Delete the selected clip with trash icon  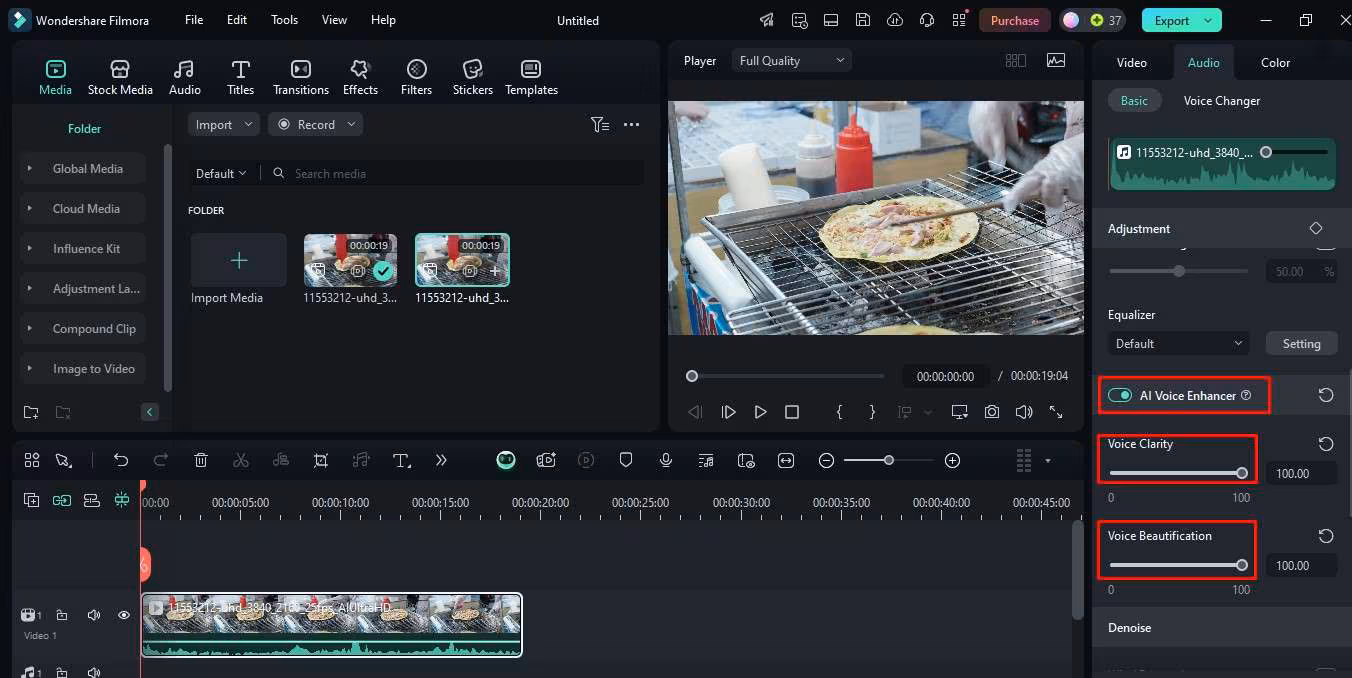click(201, 460)
